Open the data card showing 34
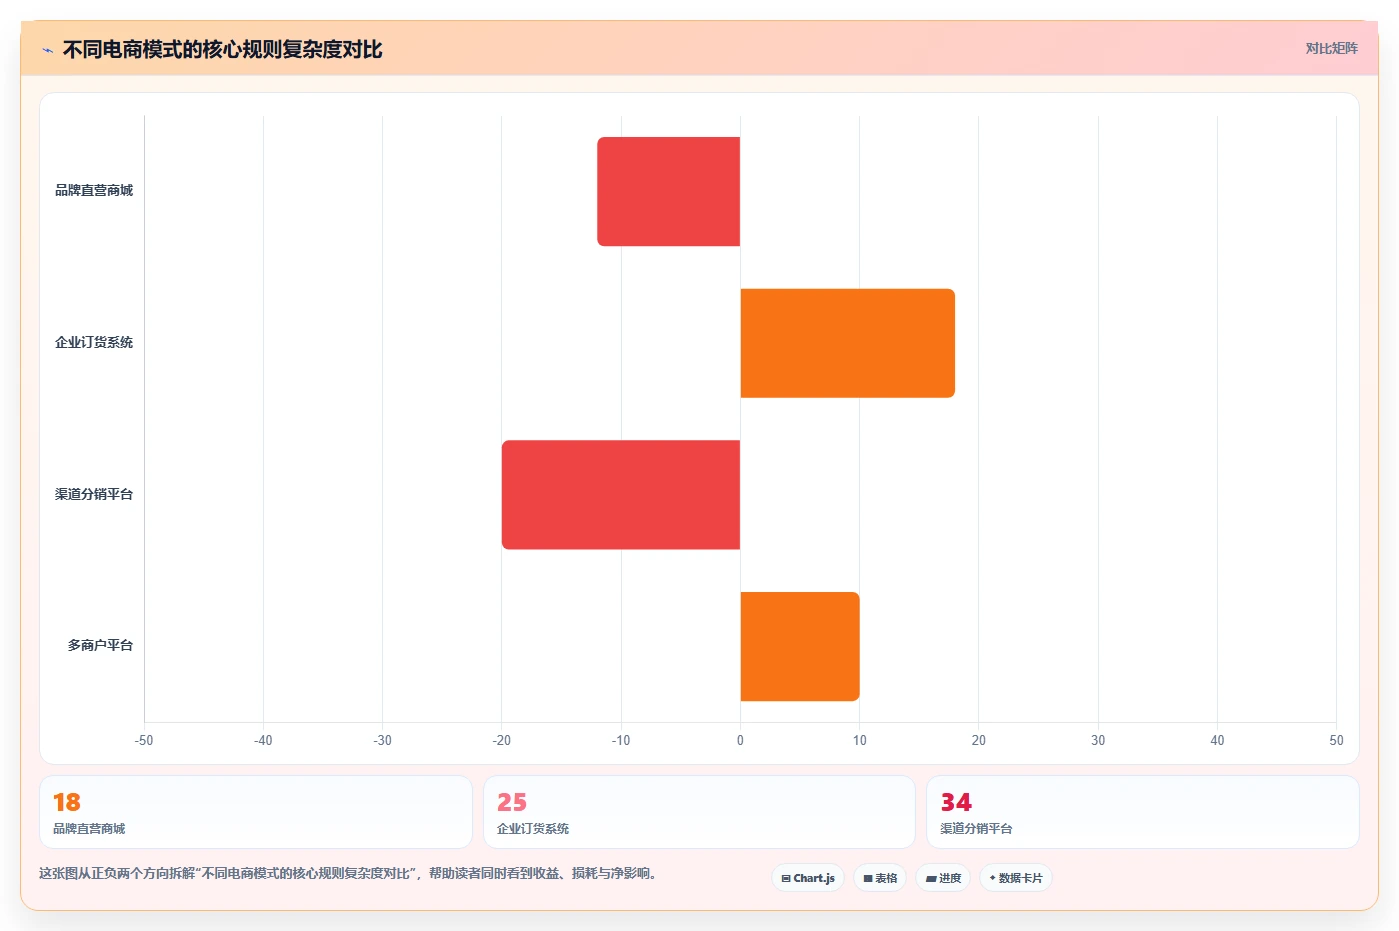 (1143, 812)
